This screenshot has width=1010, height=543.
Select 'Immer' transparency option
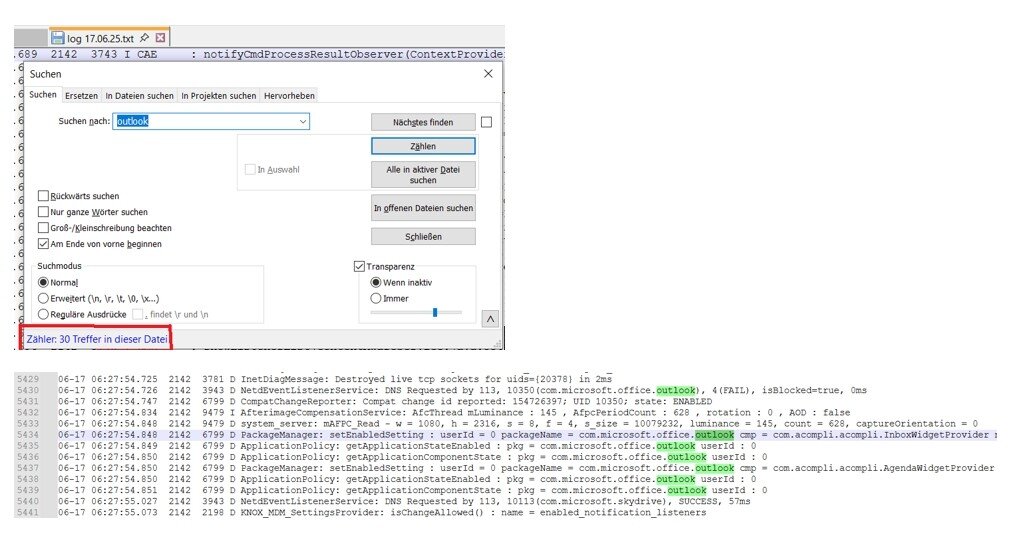376,298
